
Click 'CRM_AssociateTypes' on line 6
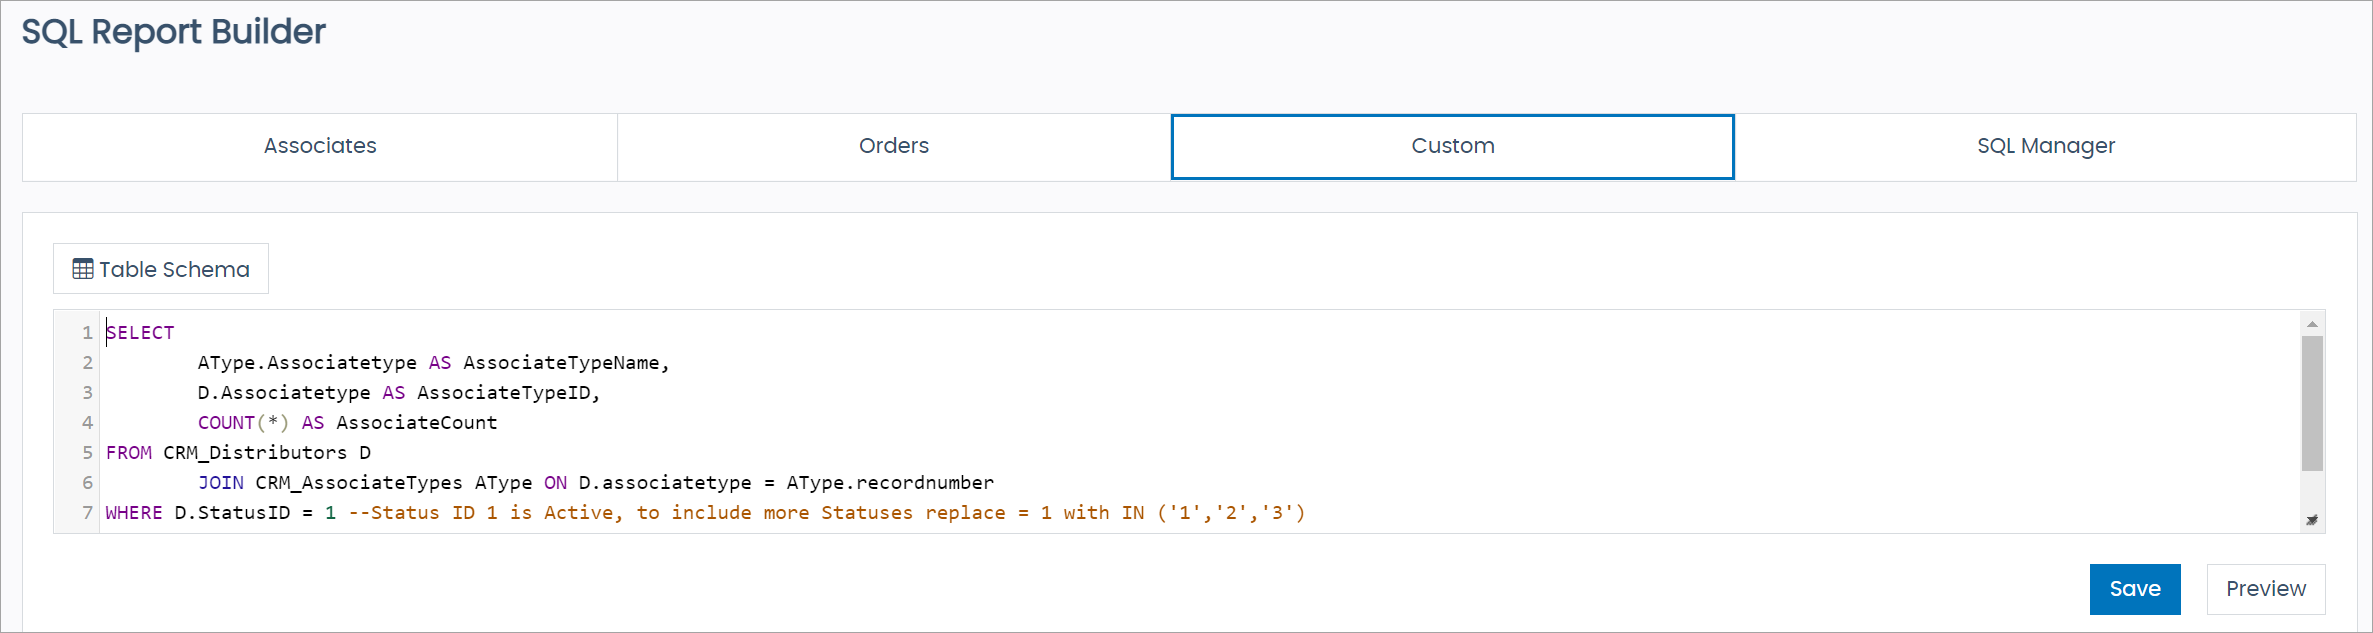[x=359, y=483]
